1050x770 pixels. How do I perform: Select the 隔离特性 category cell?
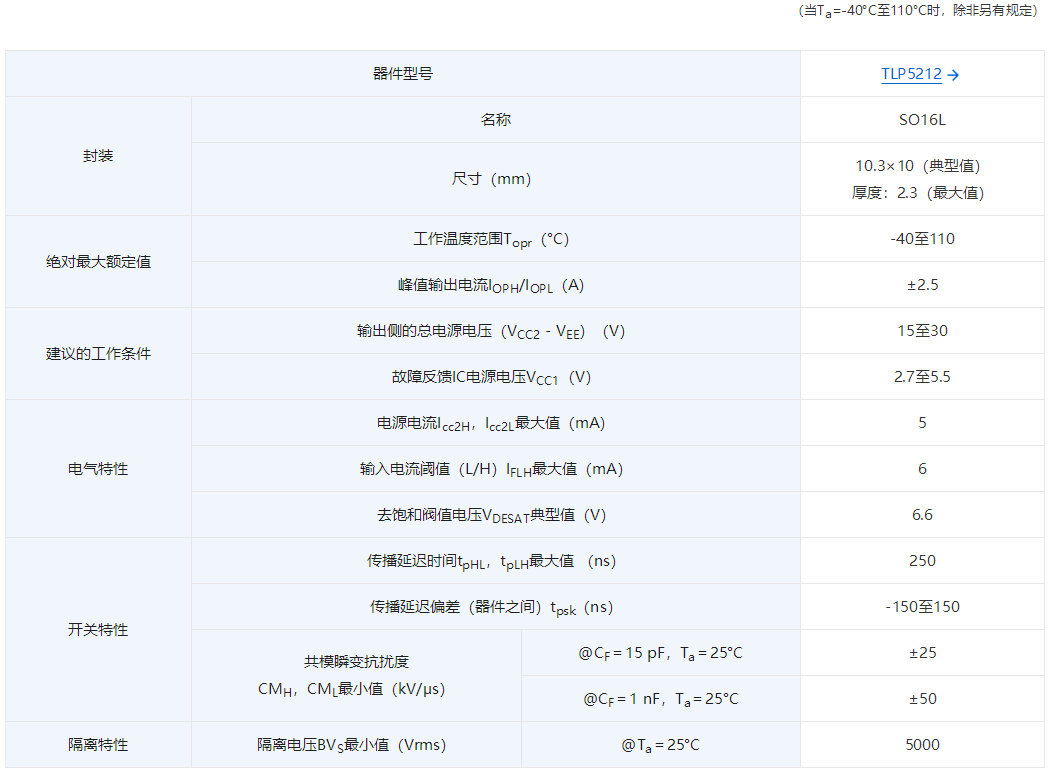(98, 745)
